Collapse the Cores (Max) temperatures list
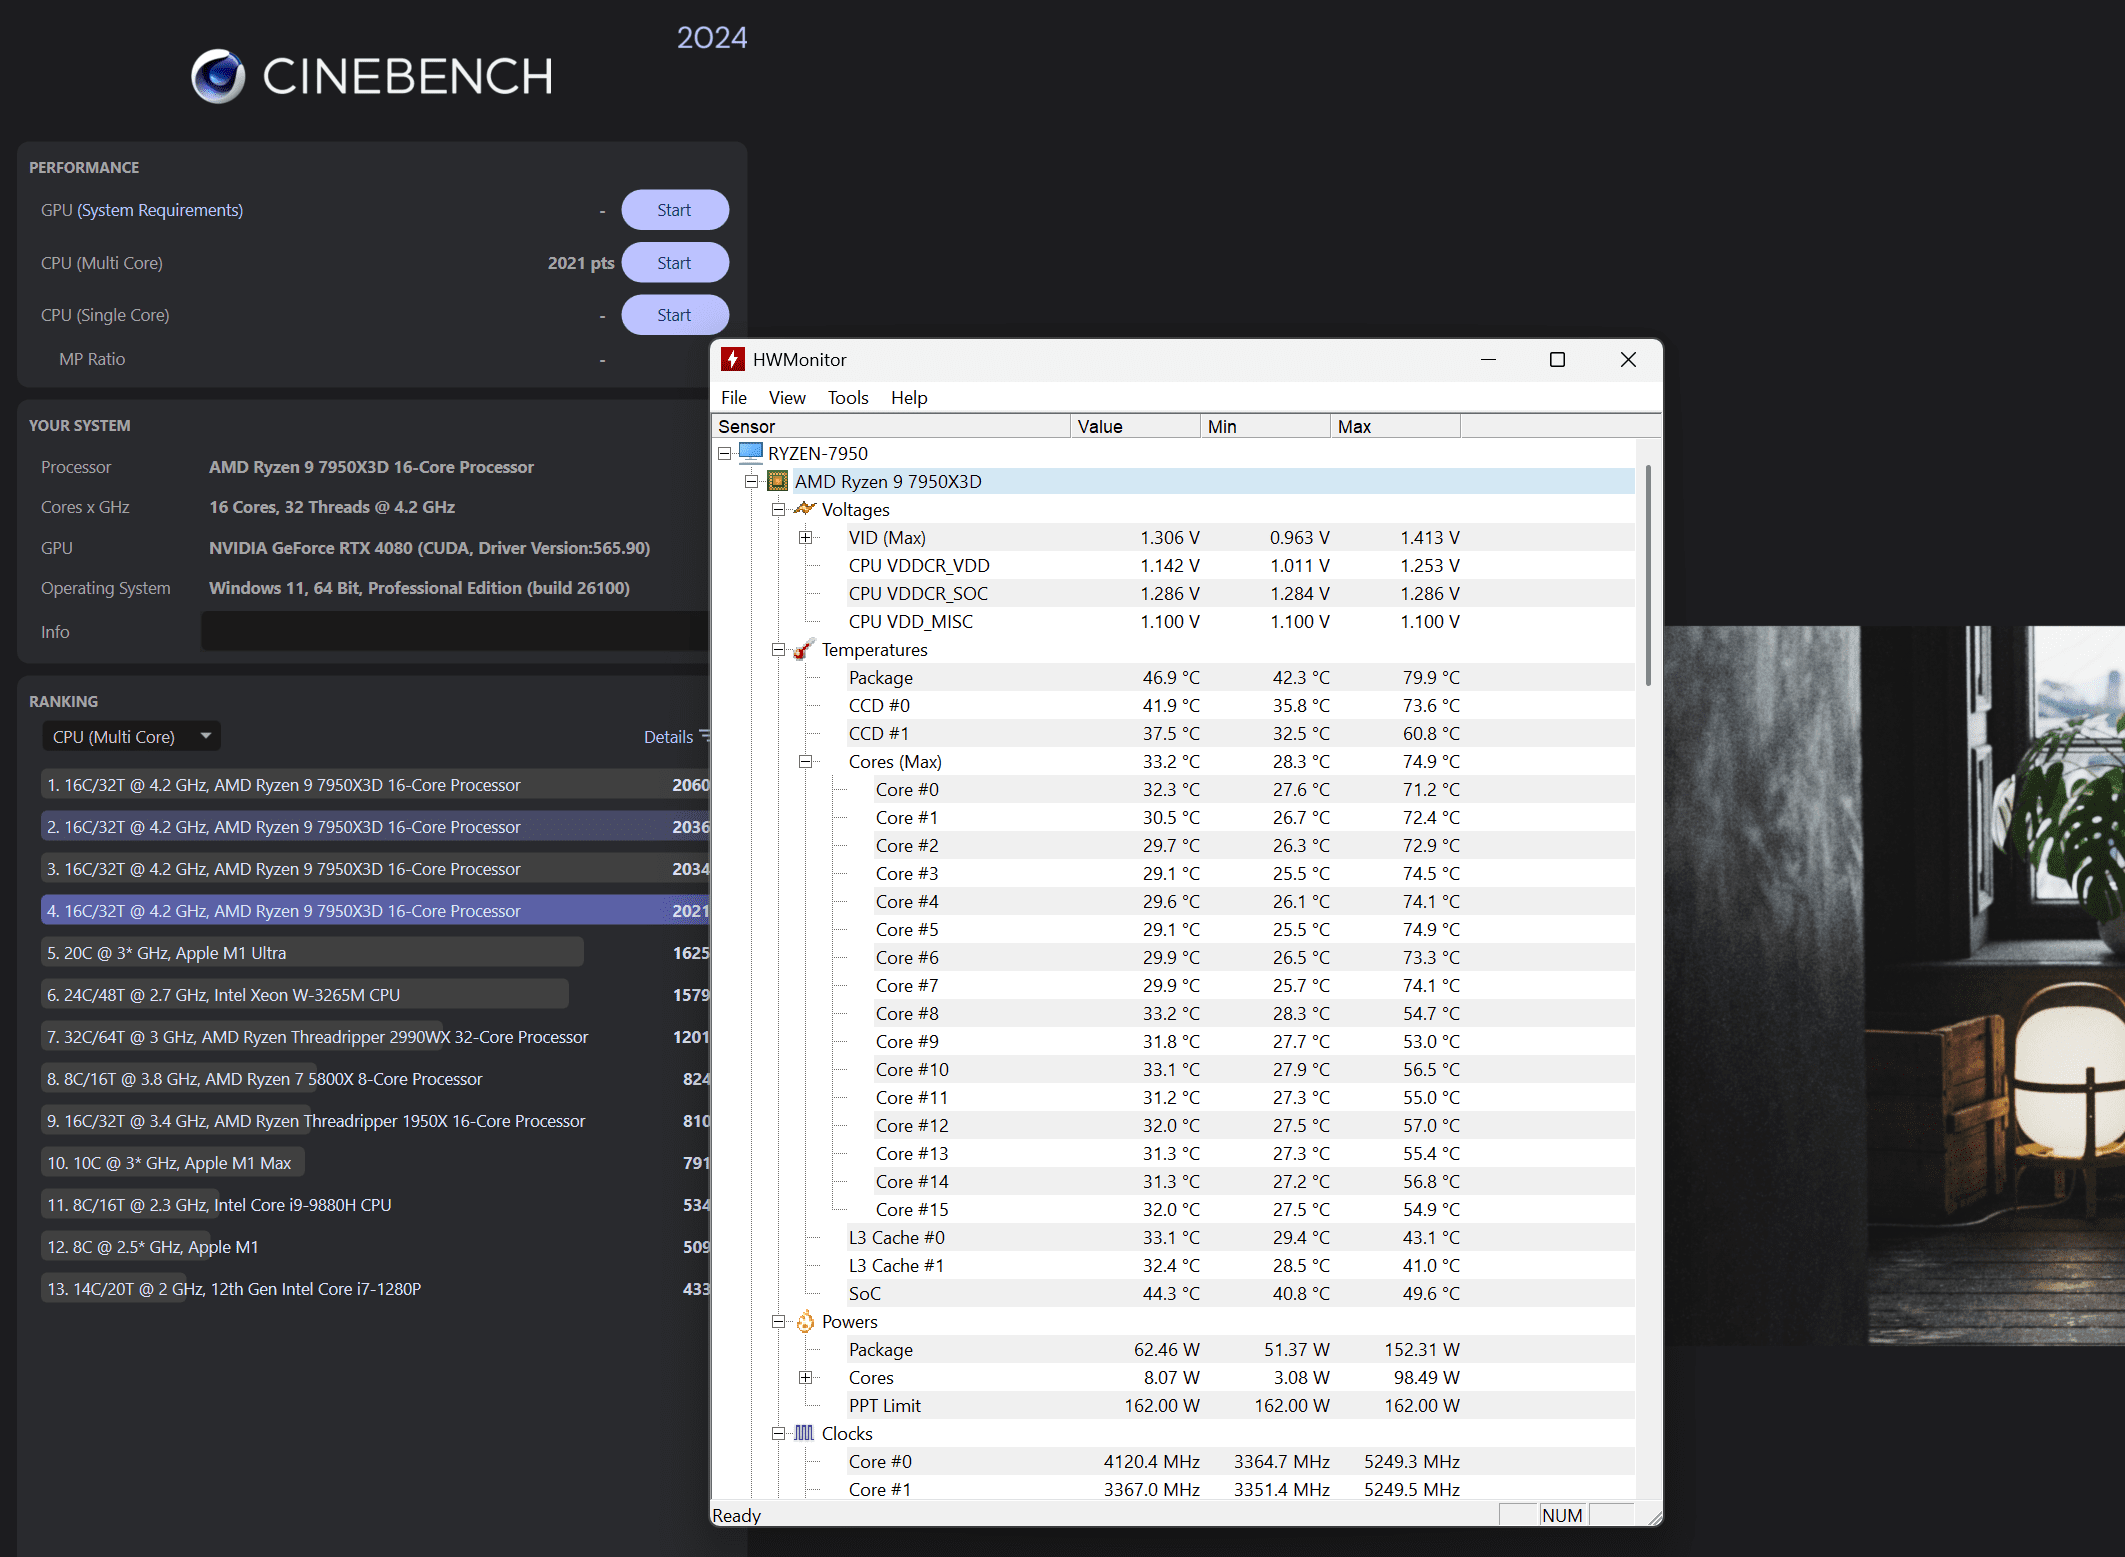2125x1557 pixels. coord(805,761)
